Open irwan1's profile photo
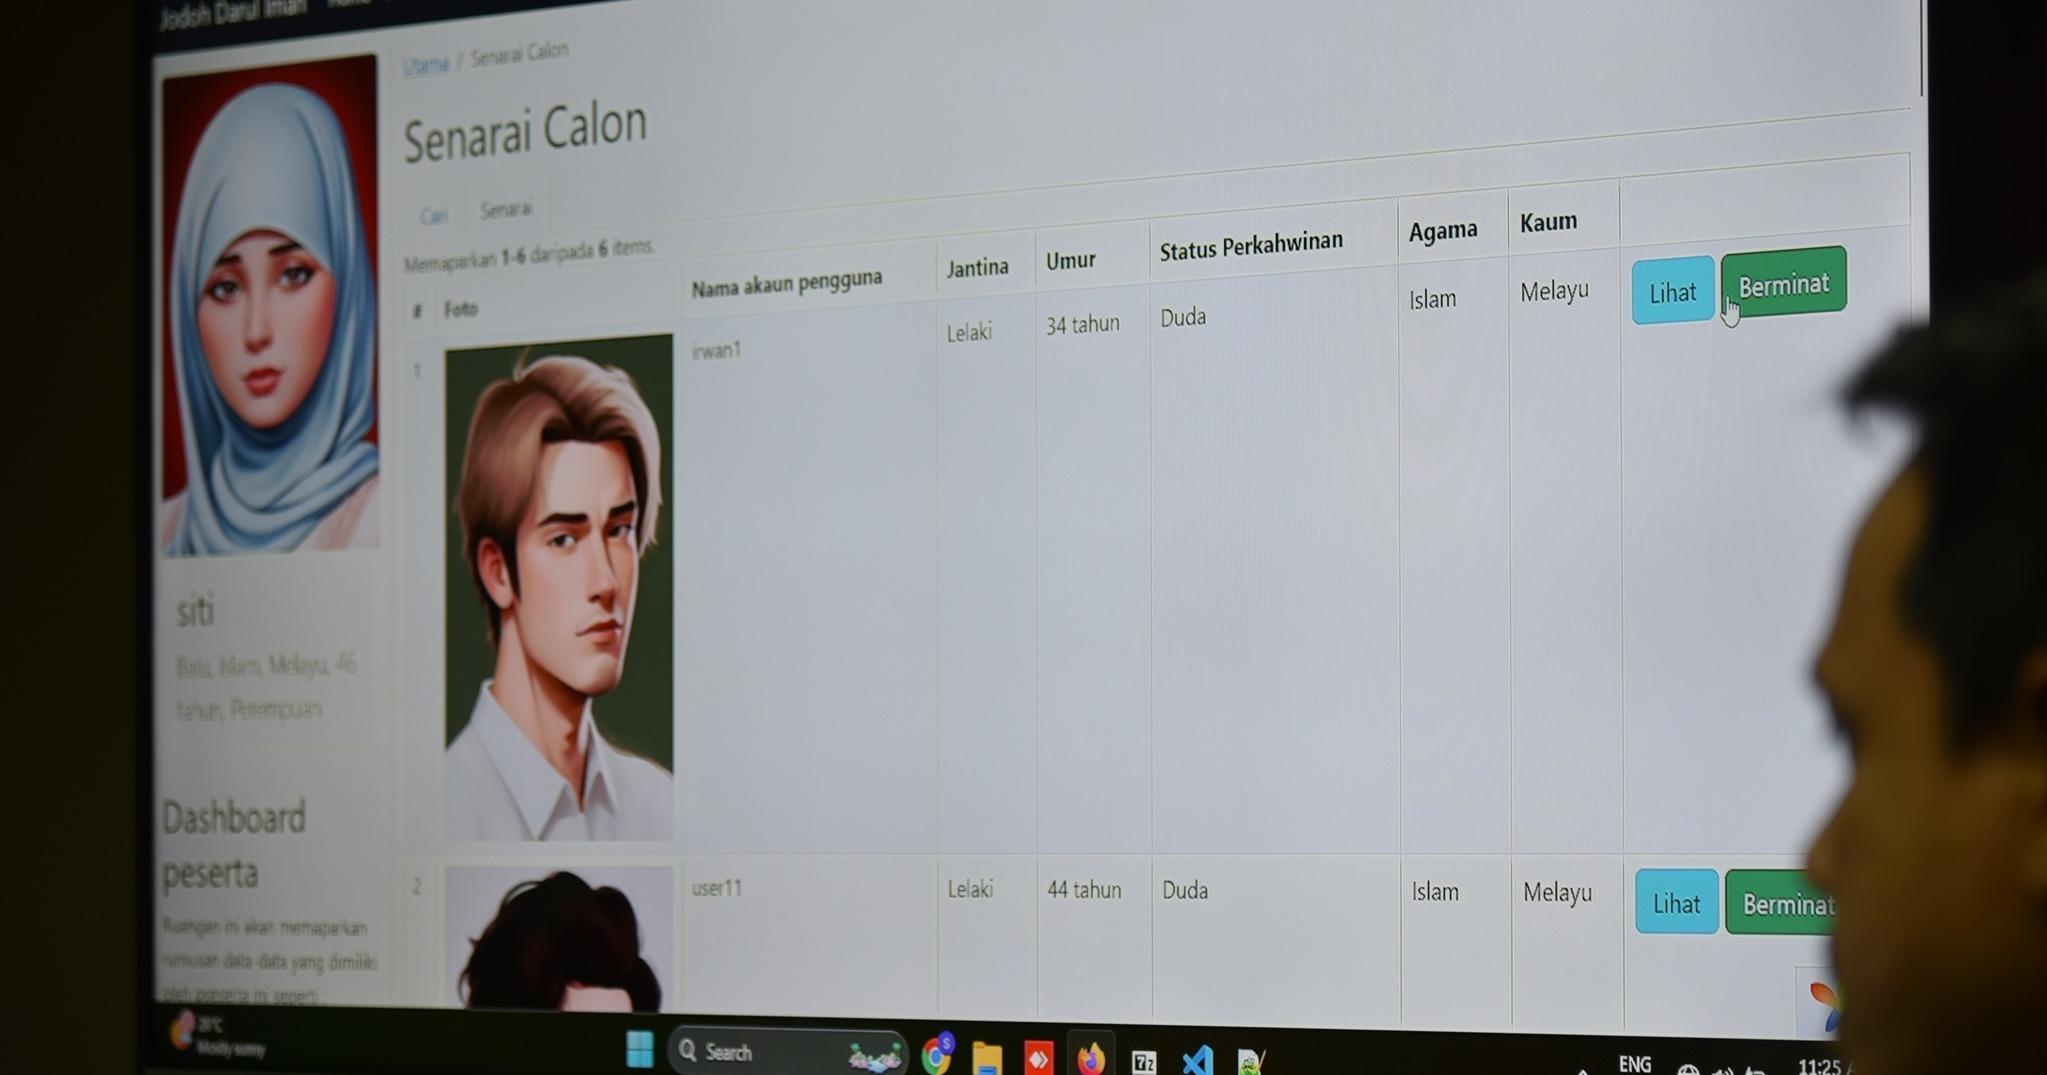This screenshot has width=2047, height=1075. point(558,587)
